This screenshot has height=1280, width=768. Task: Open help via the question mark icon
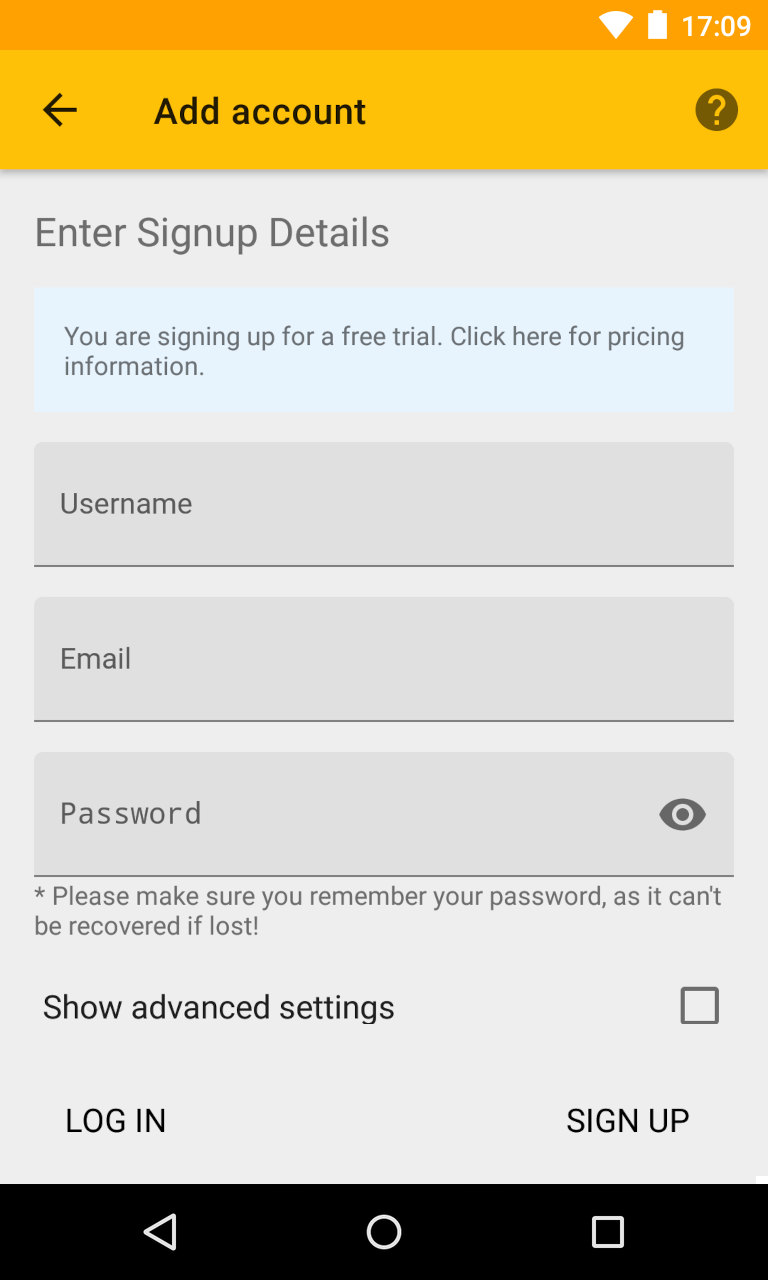tap(716, 110)
